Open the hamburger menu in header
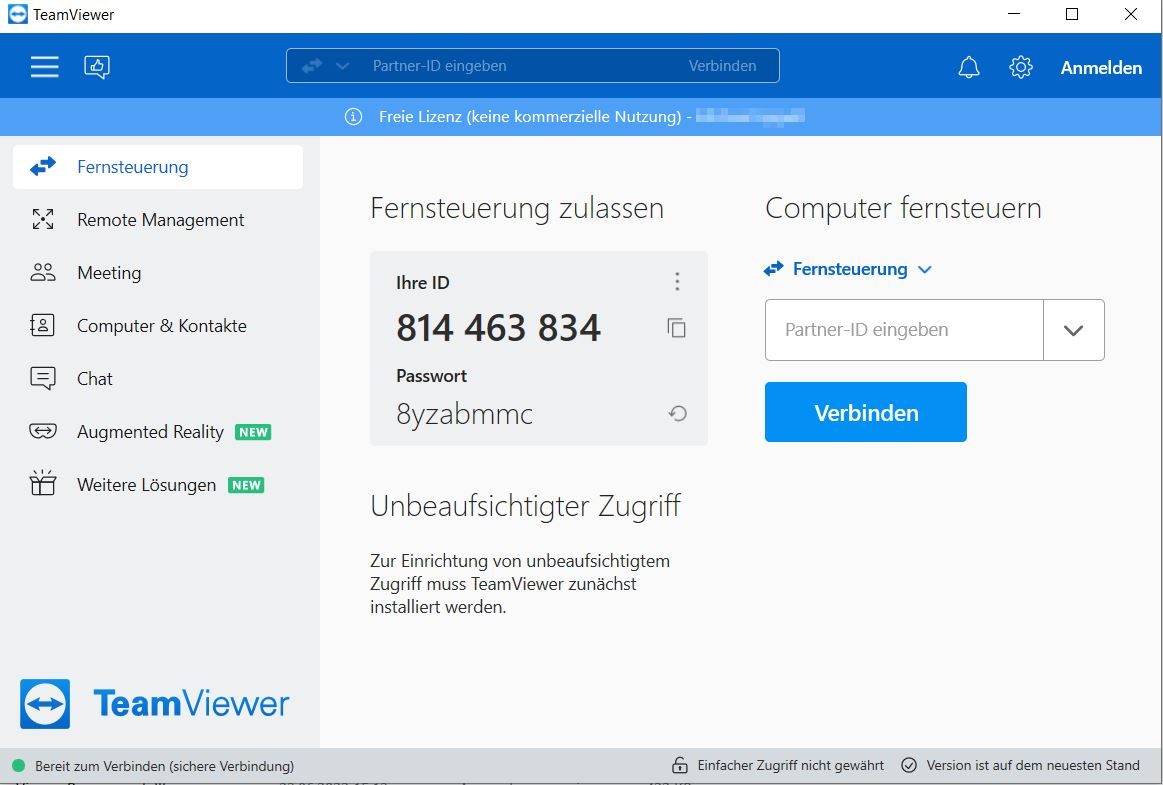Screen dimensions: 1163x785 44,67
